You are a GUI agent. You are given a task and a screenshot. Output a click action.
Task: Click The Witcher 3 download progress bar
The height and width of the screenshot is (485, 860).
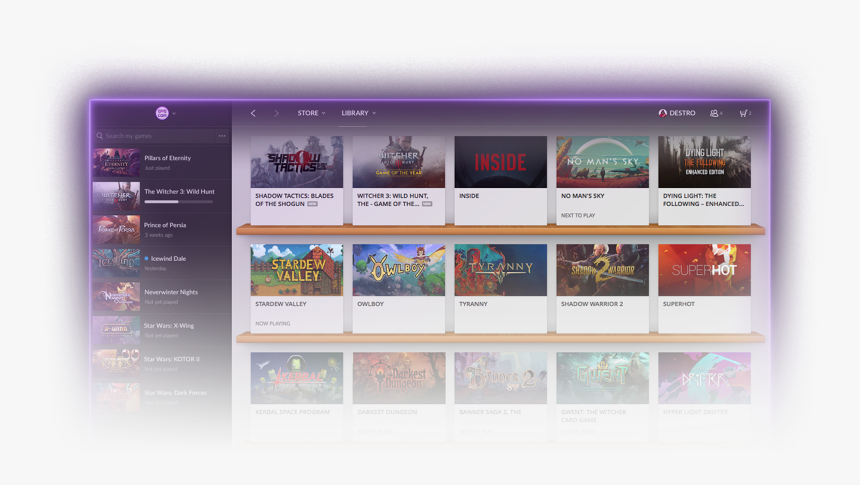coord(178,202)
